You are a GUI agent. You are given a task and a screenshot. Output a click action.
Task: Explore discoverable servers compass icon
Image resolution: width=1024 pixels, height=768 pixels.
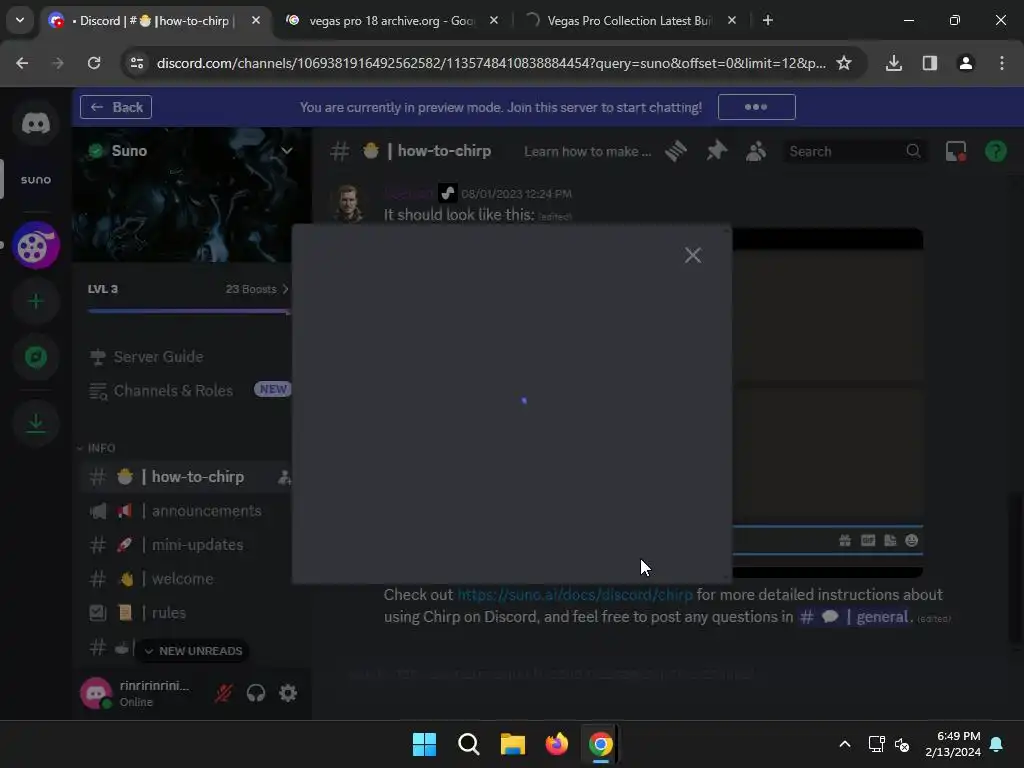36,357
